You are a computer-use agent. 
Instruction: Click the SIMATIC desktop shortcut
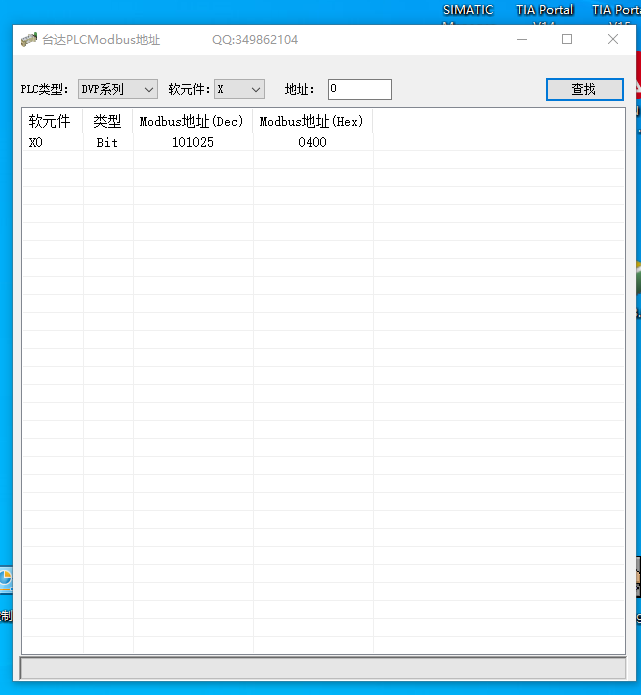tap(468, 11)
